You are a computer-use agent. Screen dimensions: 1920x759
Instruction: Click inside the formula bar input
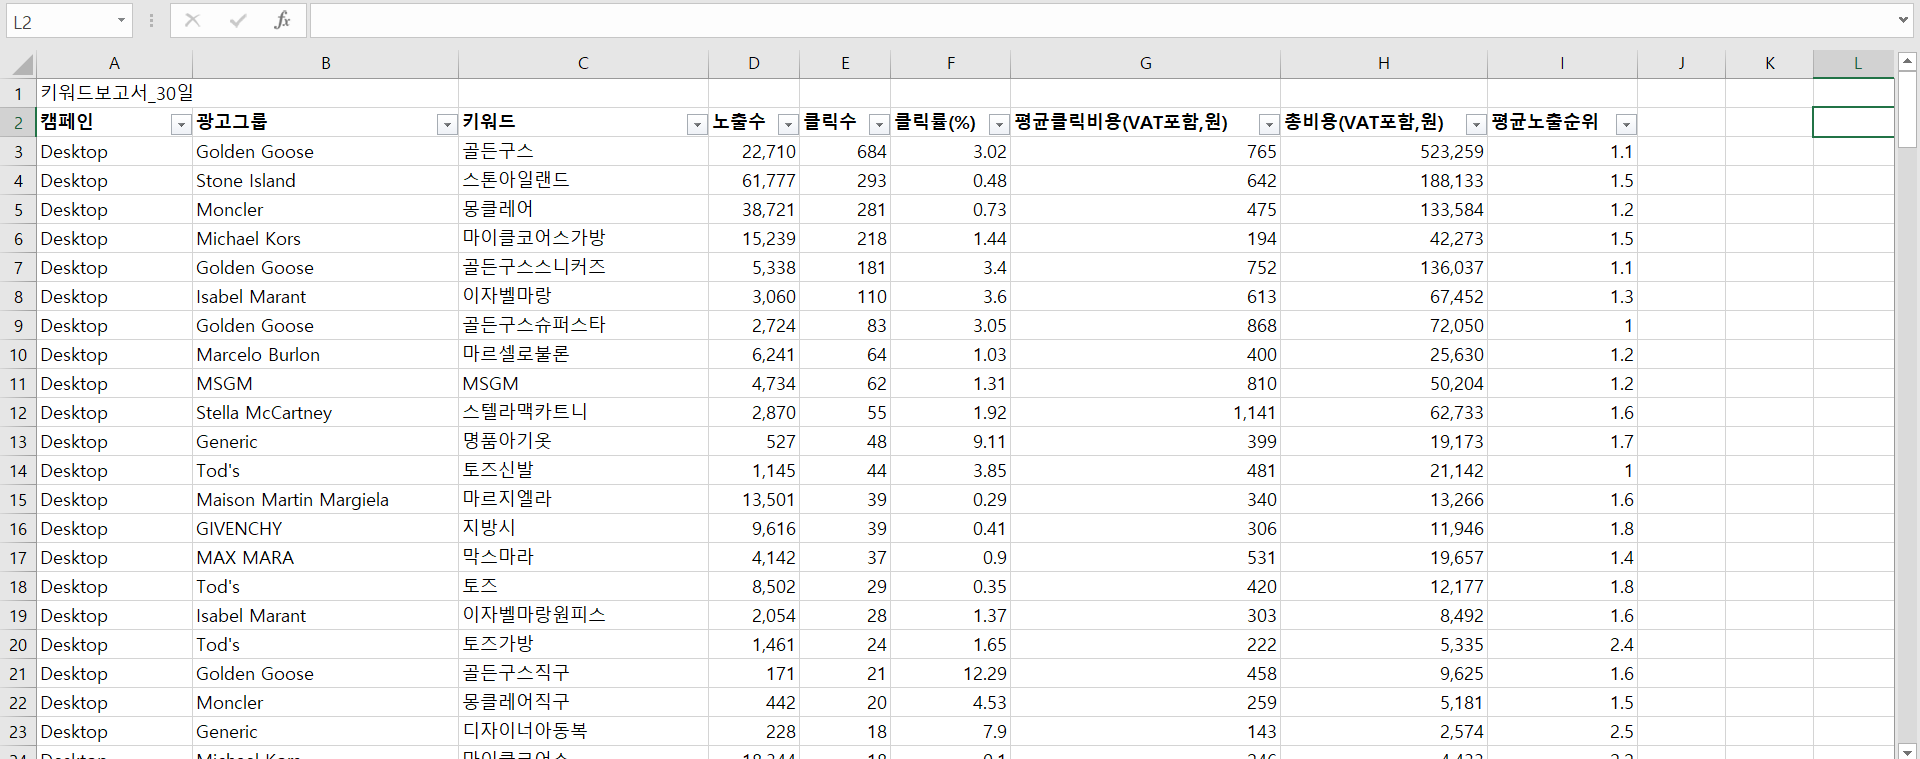1100,21
